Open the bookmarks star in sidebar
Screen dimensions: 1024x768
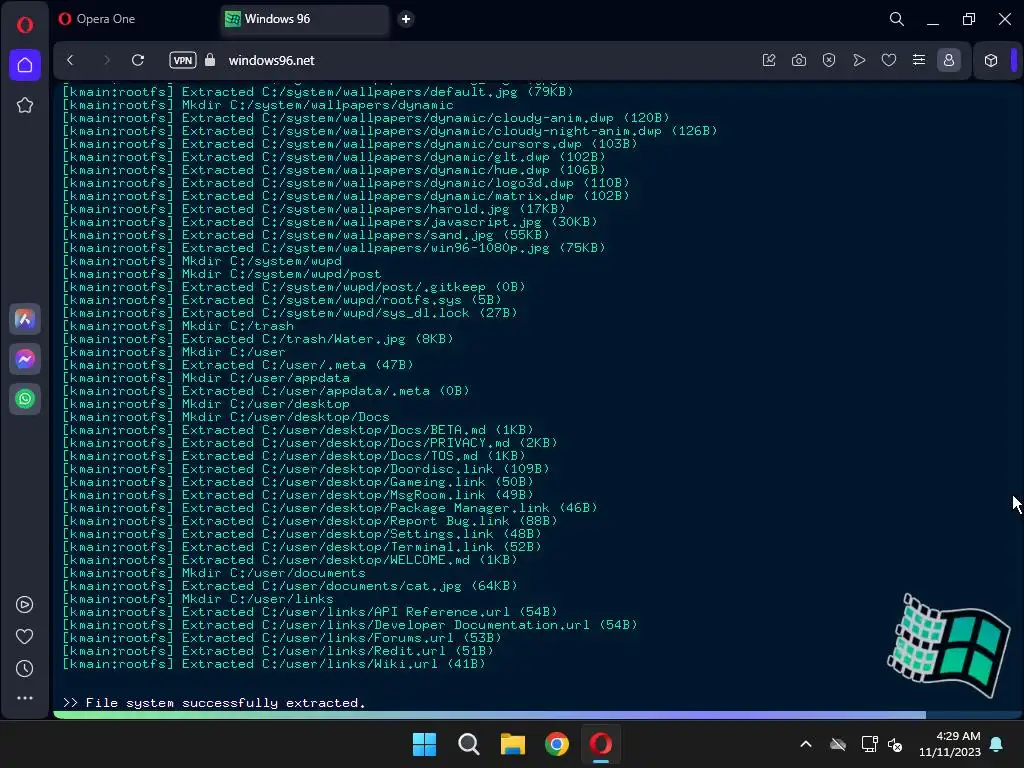click(x=25, y=105)
